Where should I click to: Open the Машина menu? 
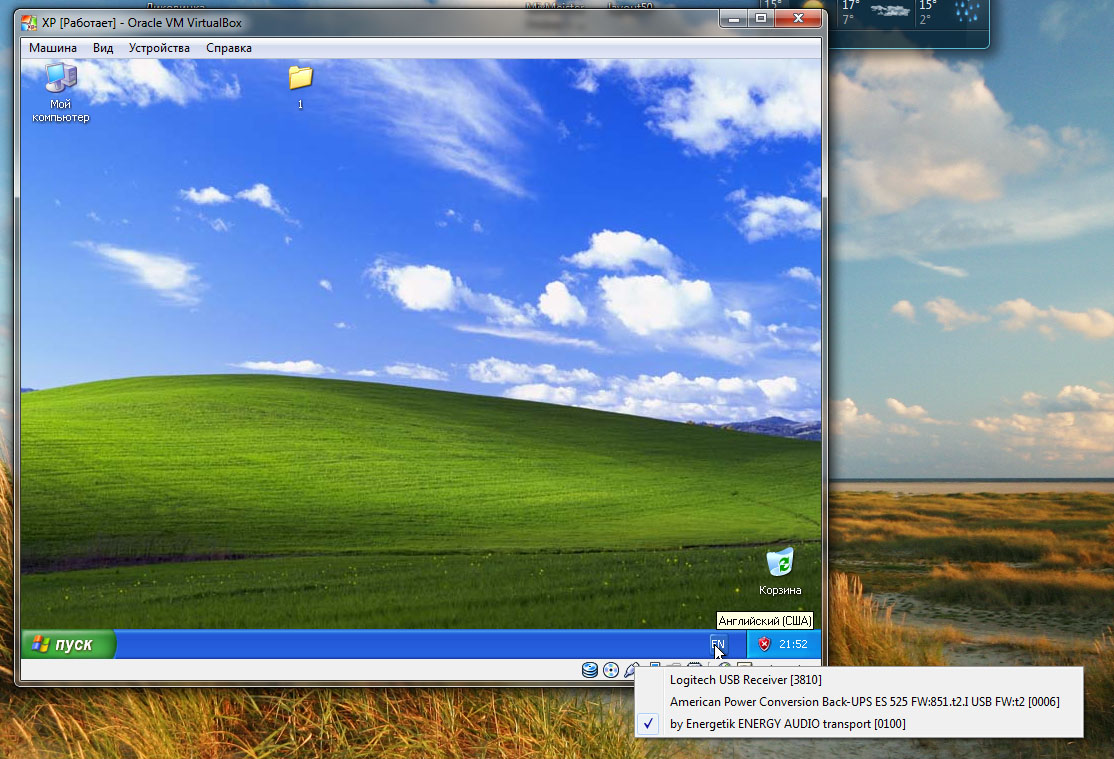click(53, 48)
